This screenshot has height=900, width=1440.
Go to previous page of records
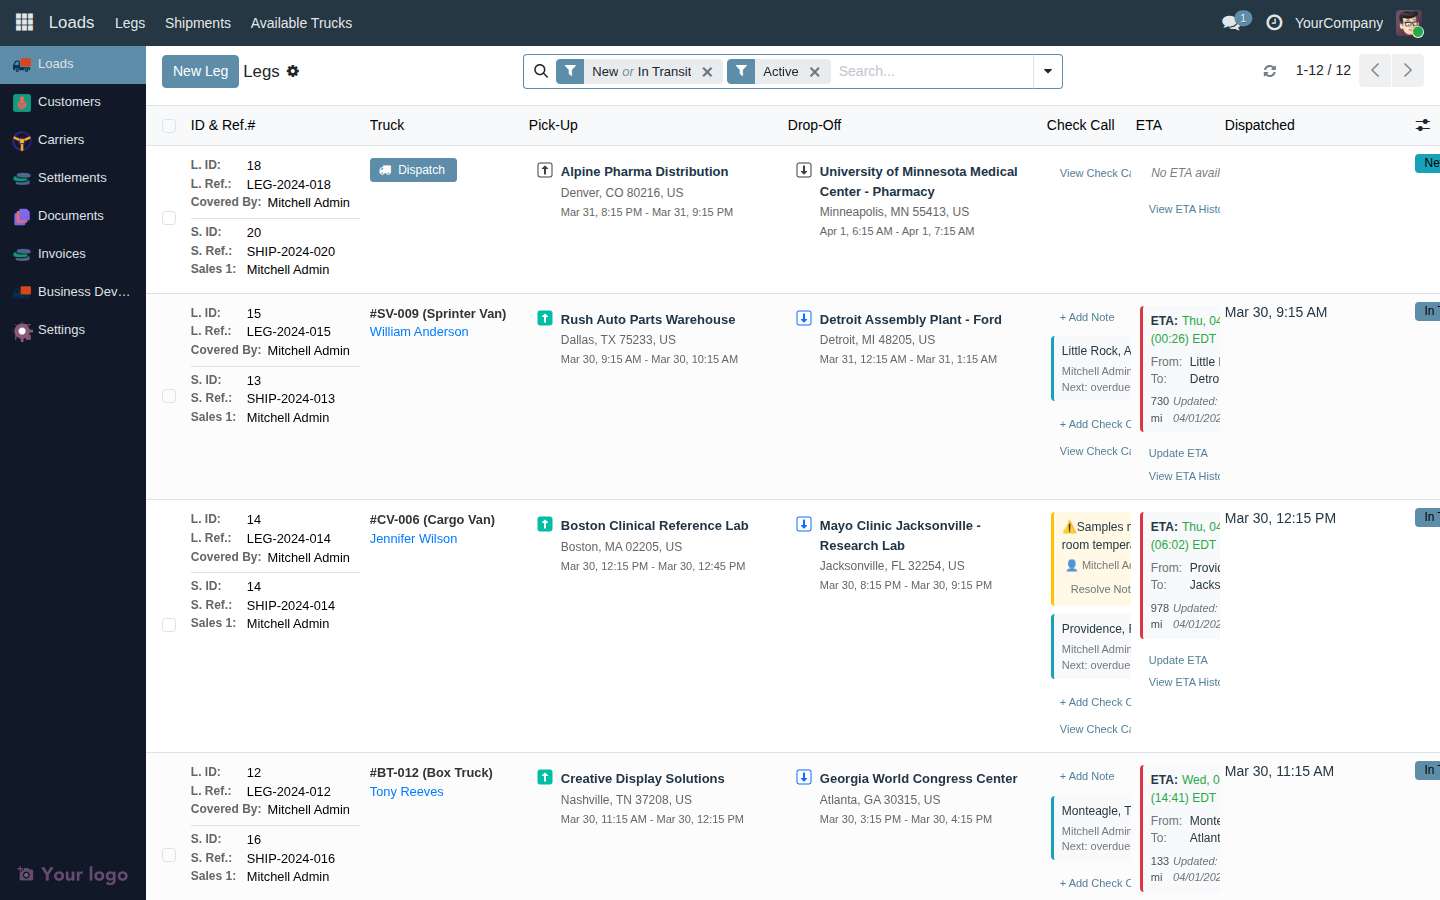(1375, 70)
